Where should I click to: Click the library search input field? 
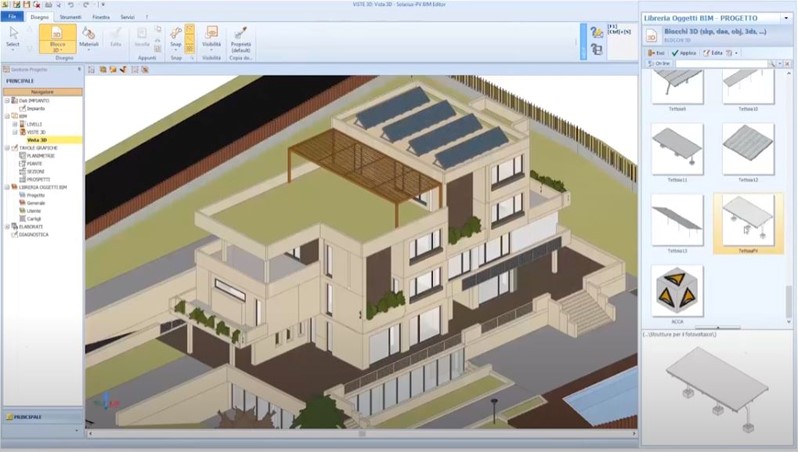tap(721, 64)
